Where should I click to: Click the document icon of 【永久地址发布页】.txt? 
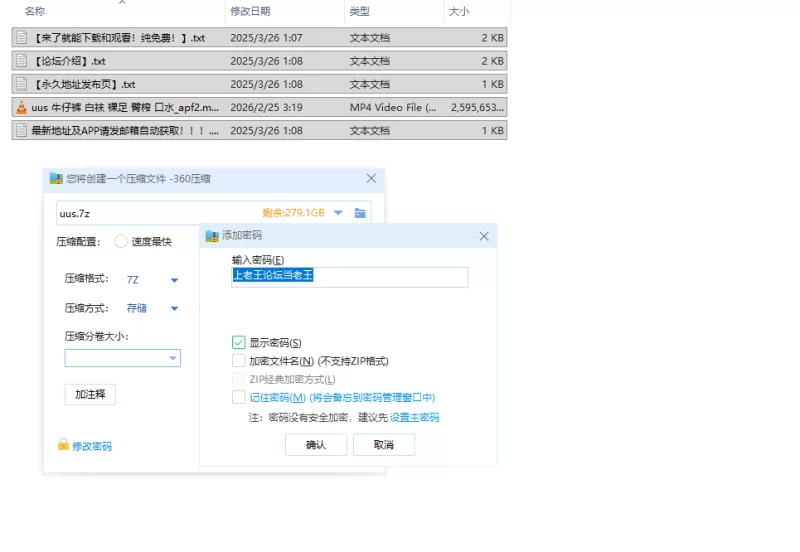tap(21, 84)
